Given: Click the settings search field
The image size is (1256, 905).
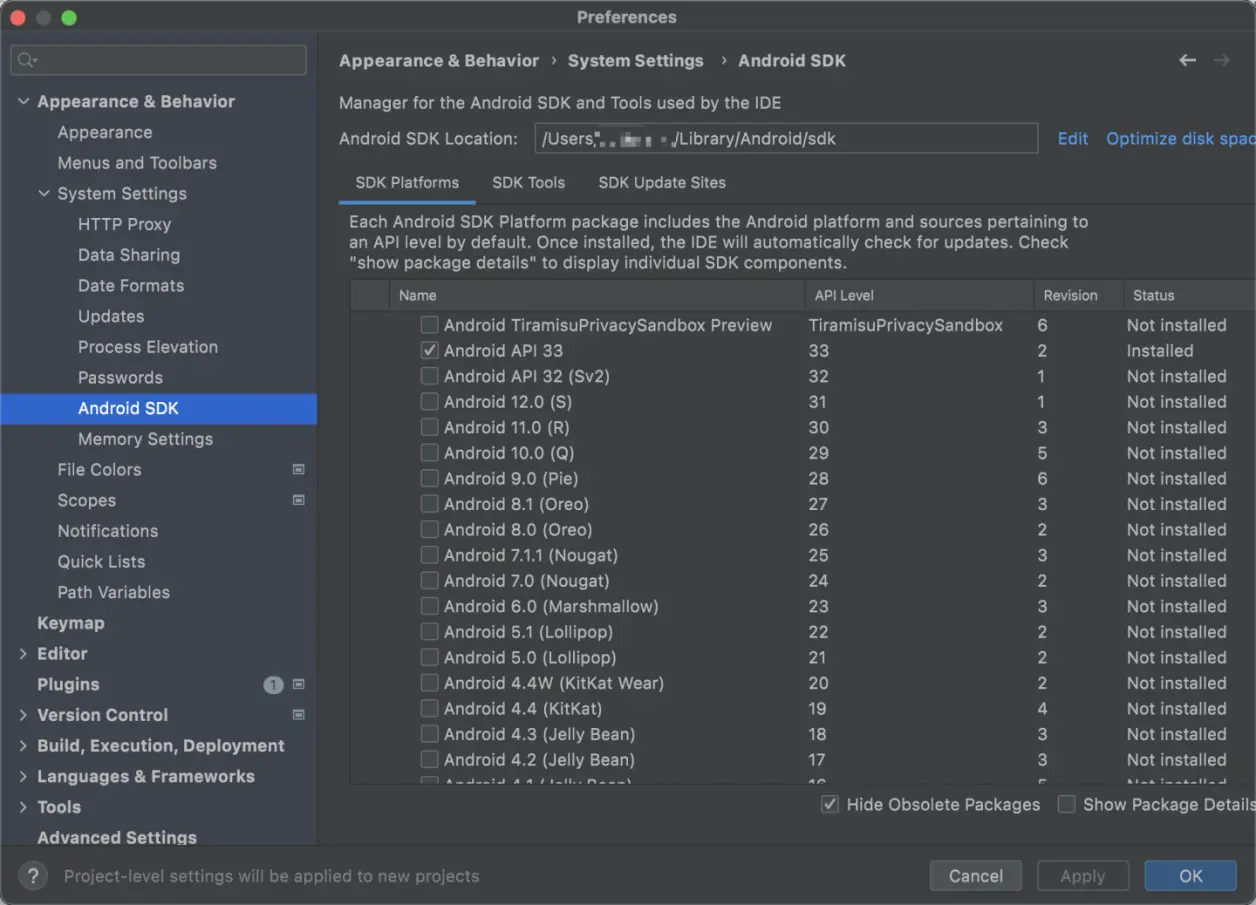Looking at the screenshot, I should (159, 60).
